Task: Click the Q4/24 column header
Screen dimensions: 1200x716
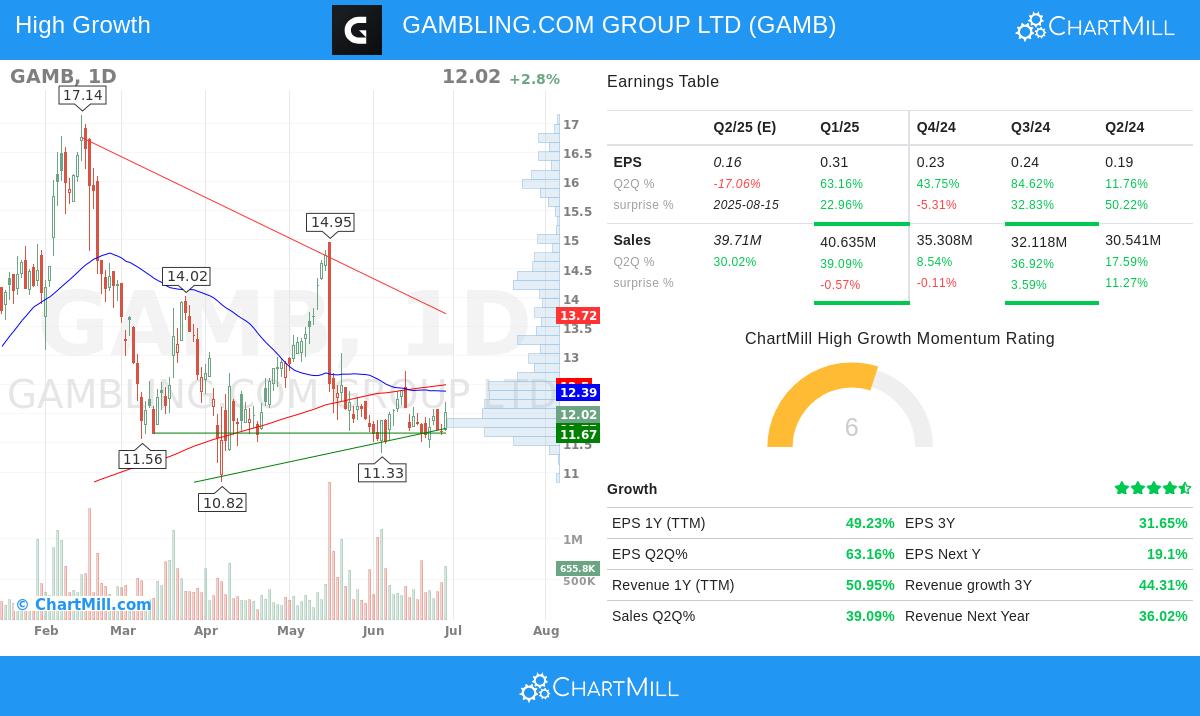Action: [x=936, y=128]
